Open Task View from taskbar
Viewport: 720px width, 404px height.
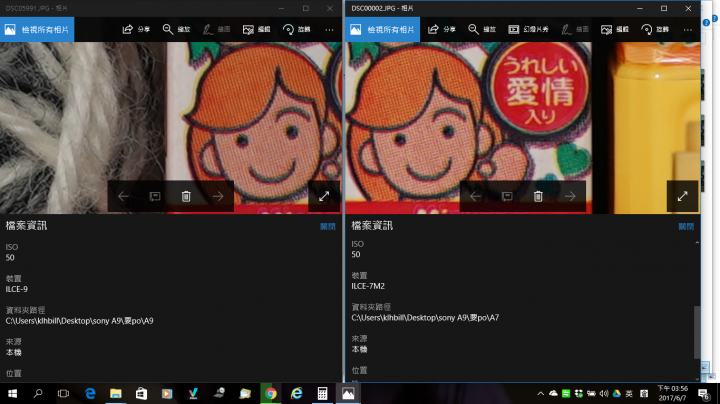[x=63, y=393]
